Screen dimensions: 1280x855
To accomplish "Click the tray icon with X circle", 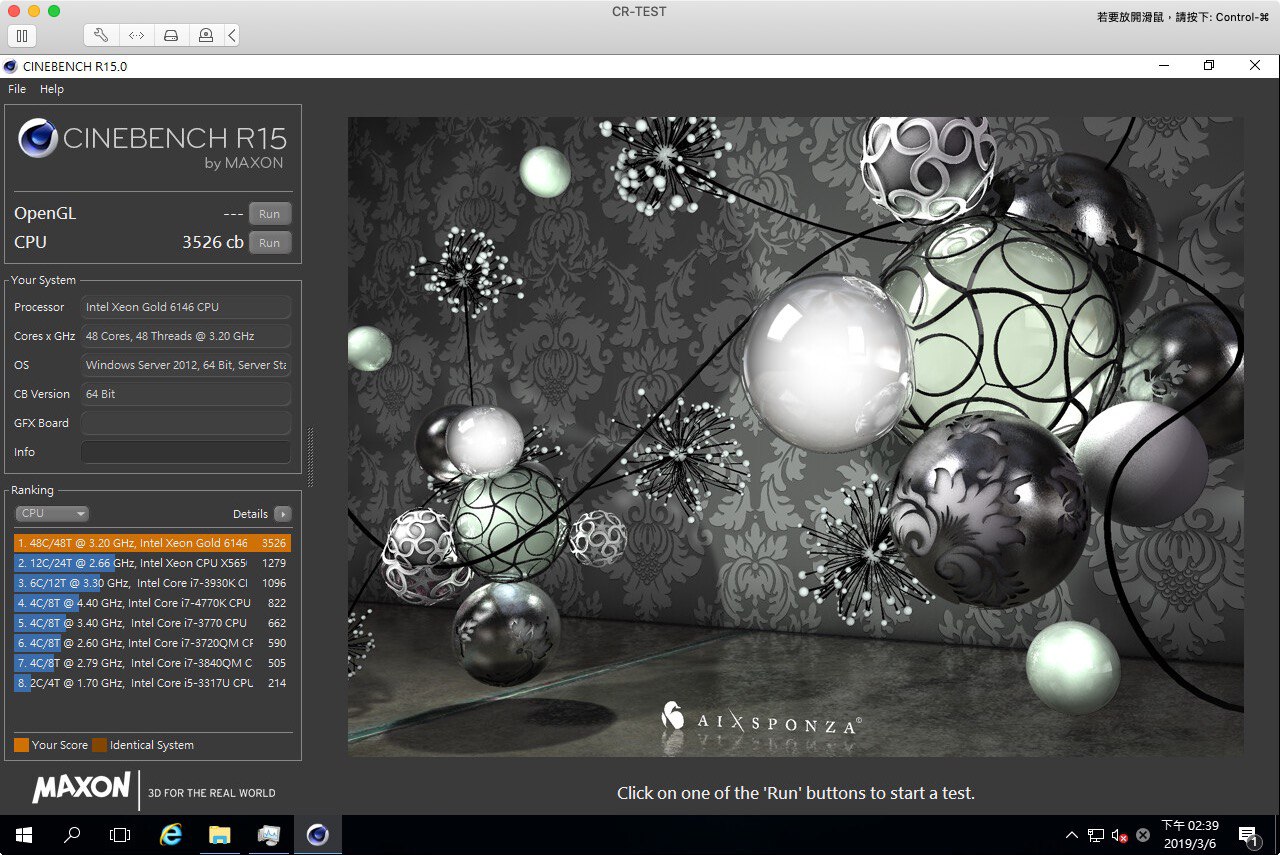I will [1143, 835].
